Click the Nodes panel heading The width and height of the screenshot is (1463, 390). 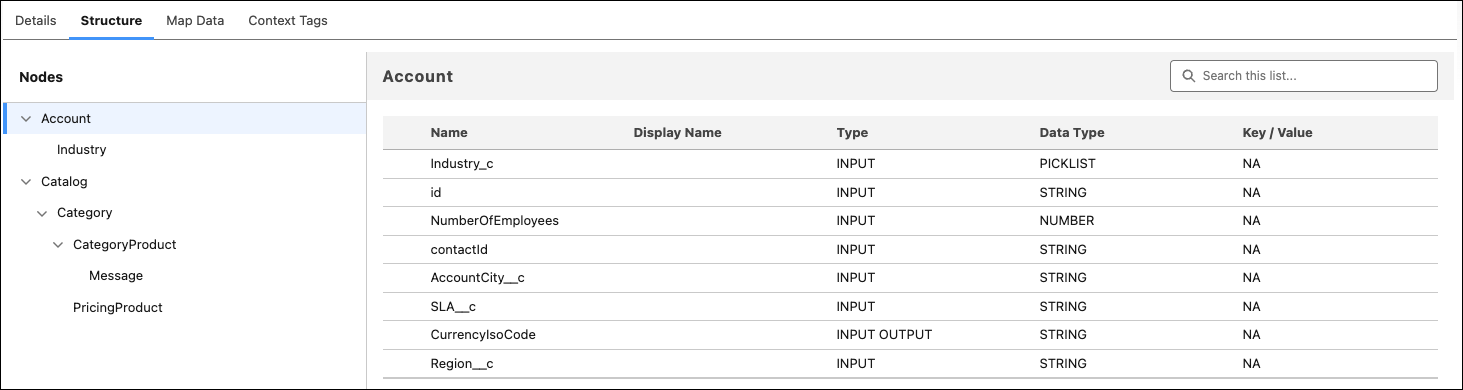pos(41,77)
